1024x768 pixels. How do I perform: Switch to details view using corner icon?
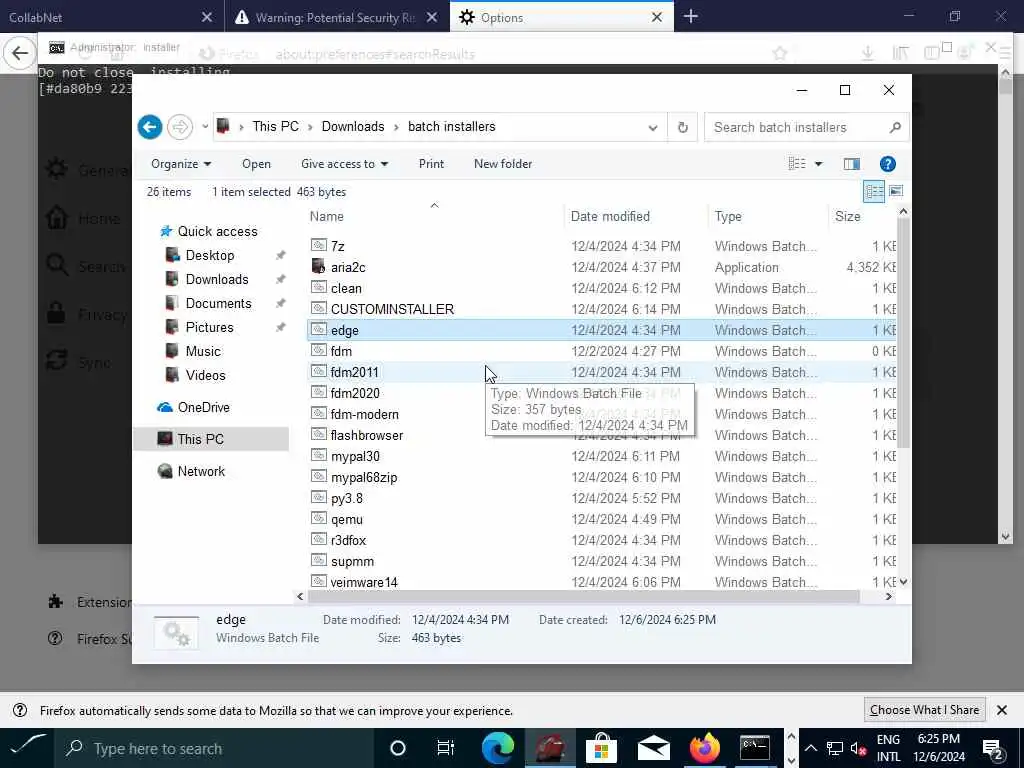(x=874, y=191)
